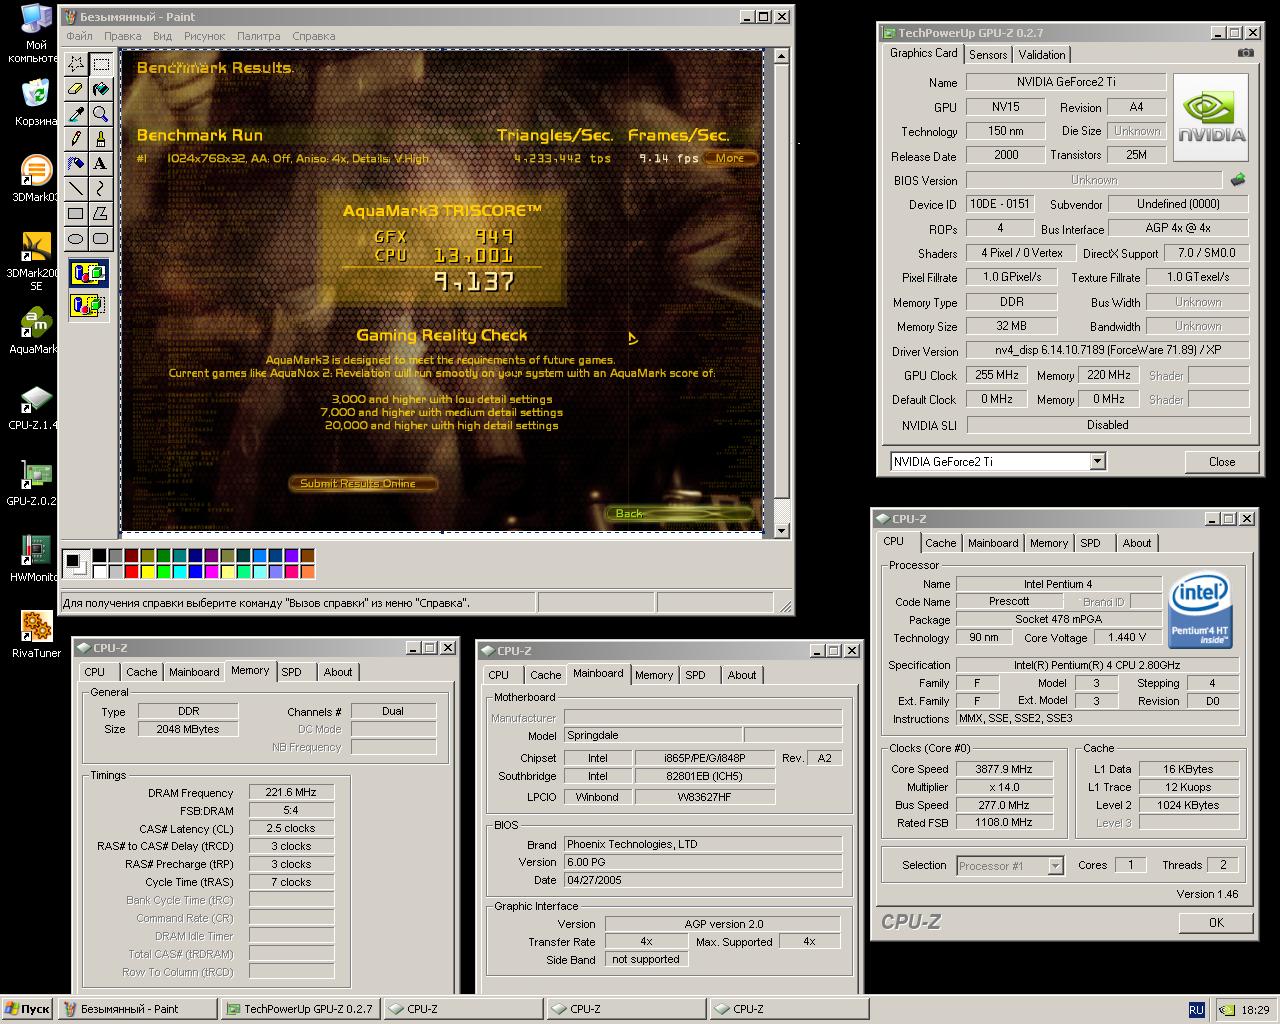The height and width of the screenshot is (1024, 1280).
Task: Pick the red color from Paint palette
Action: [x=131, y=571]
